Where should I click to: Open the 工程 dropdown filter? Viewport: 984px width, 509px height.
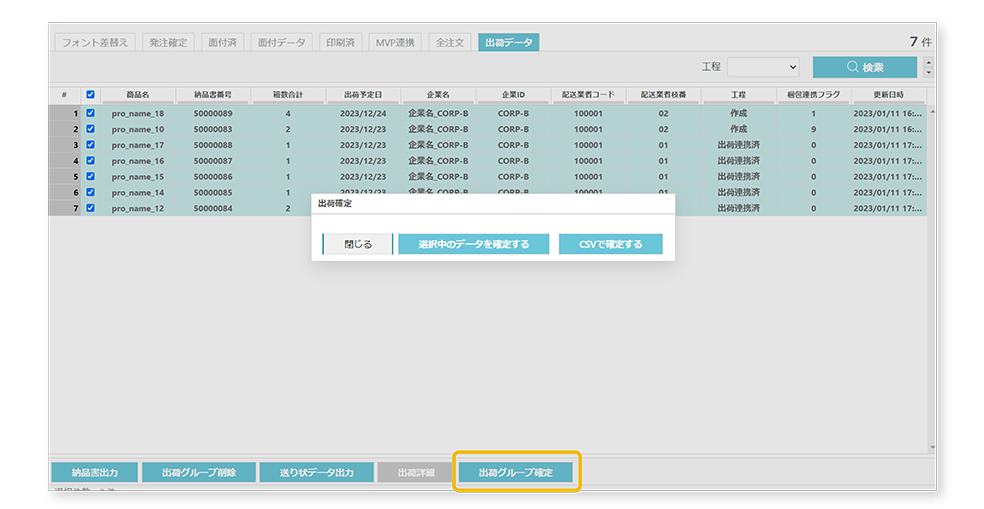tap(763, 67)
